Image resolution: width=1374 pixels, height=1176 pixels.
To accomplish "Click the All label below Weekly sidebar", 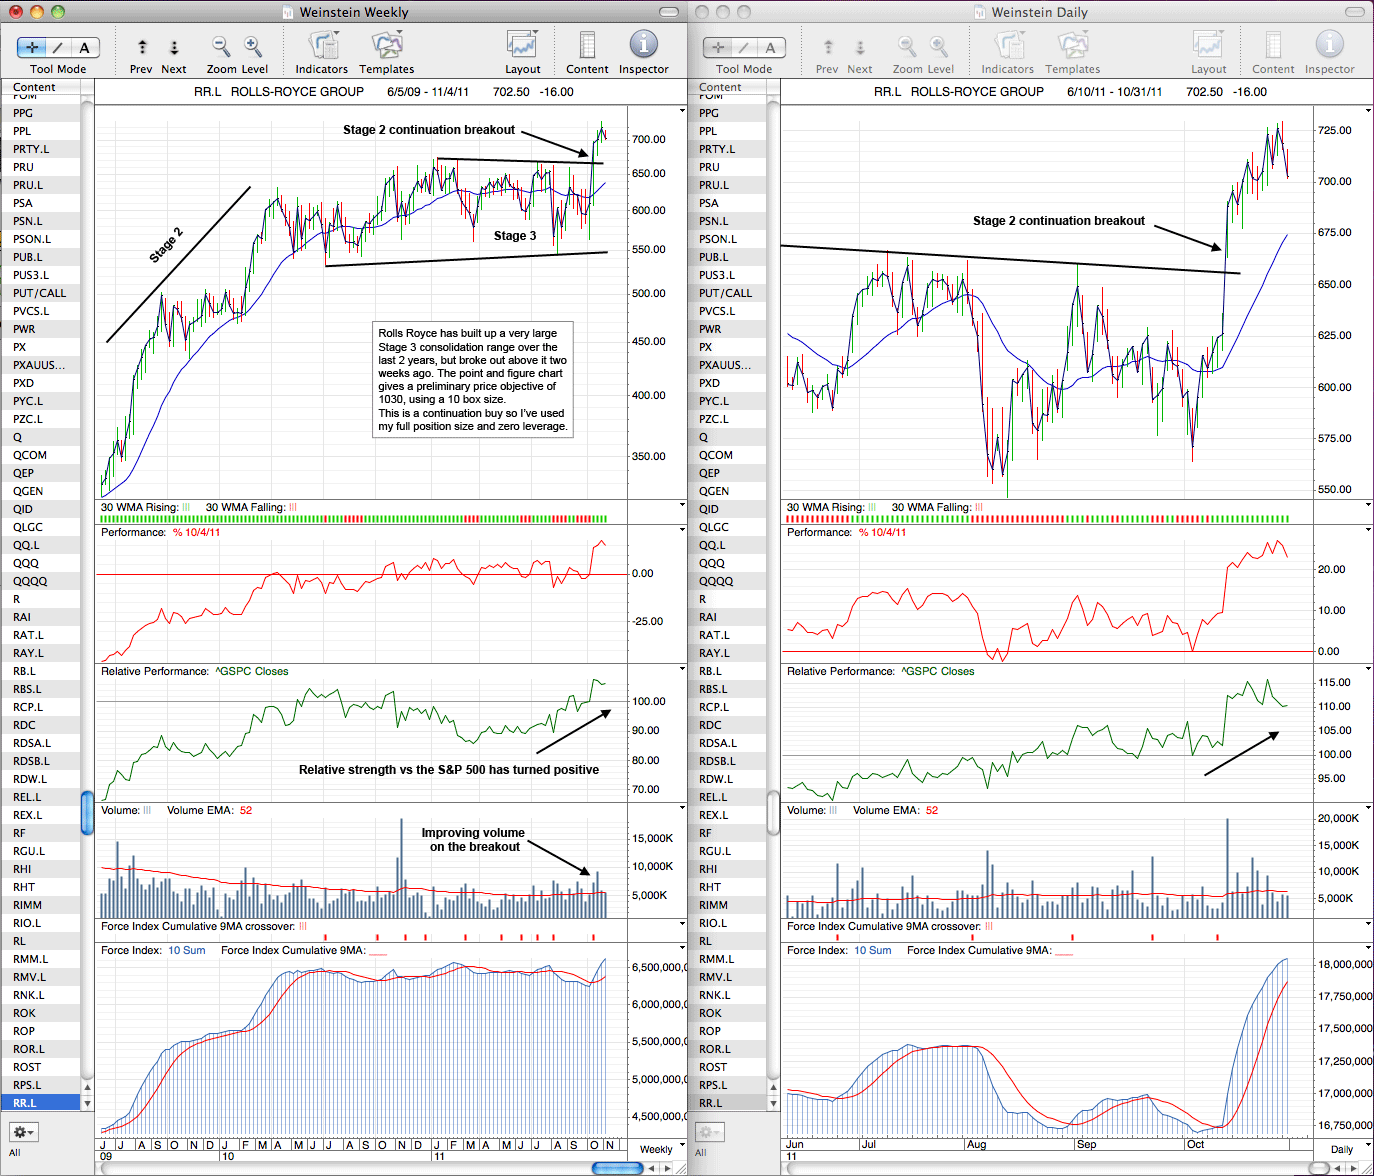I will click(x=15, y=1152).
